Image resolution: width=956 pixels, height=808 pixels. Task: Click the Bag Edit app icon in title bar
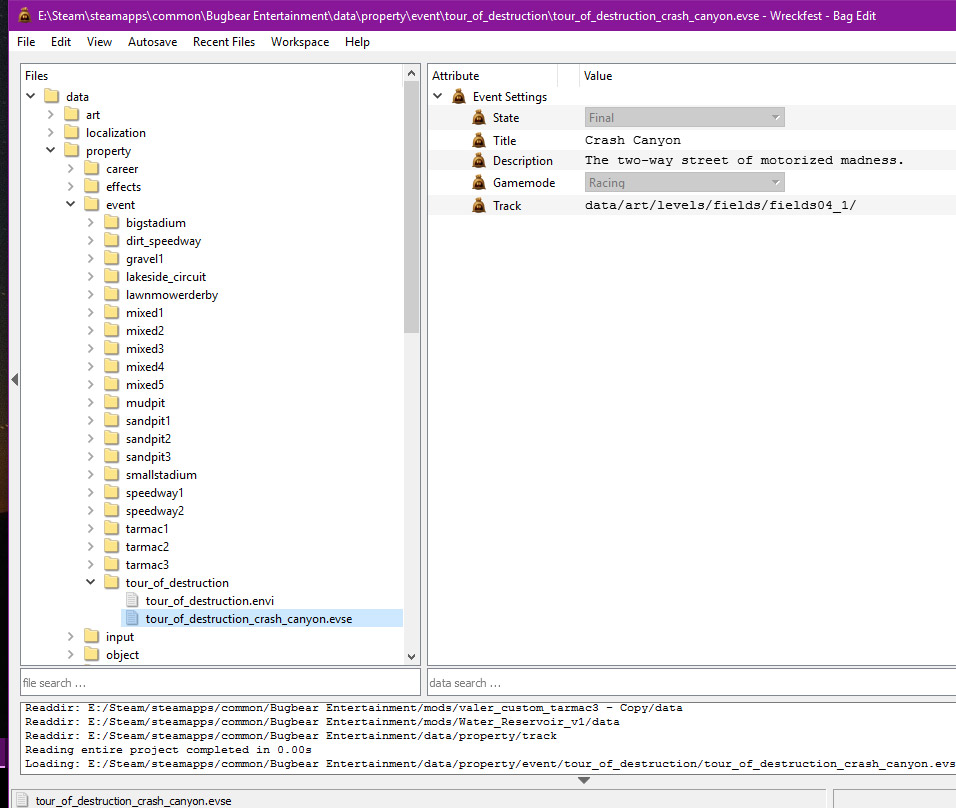[24, 15]
